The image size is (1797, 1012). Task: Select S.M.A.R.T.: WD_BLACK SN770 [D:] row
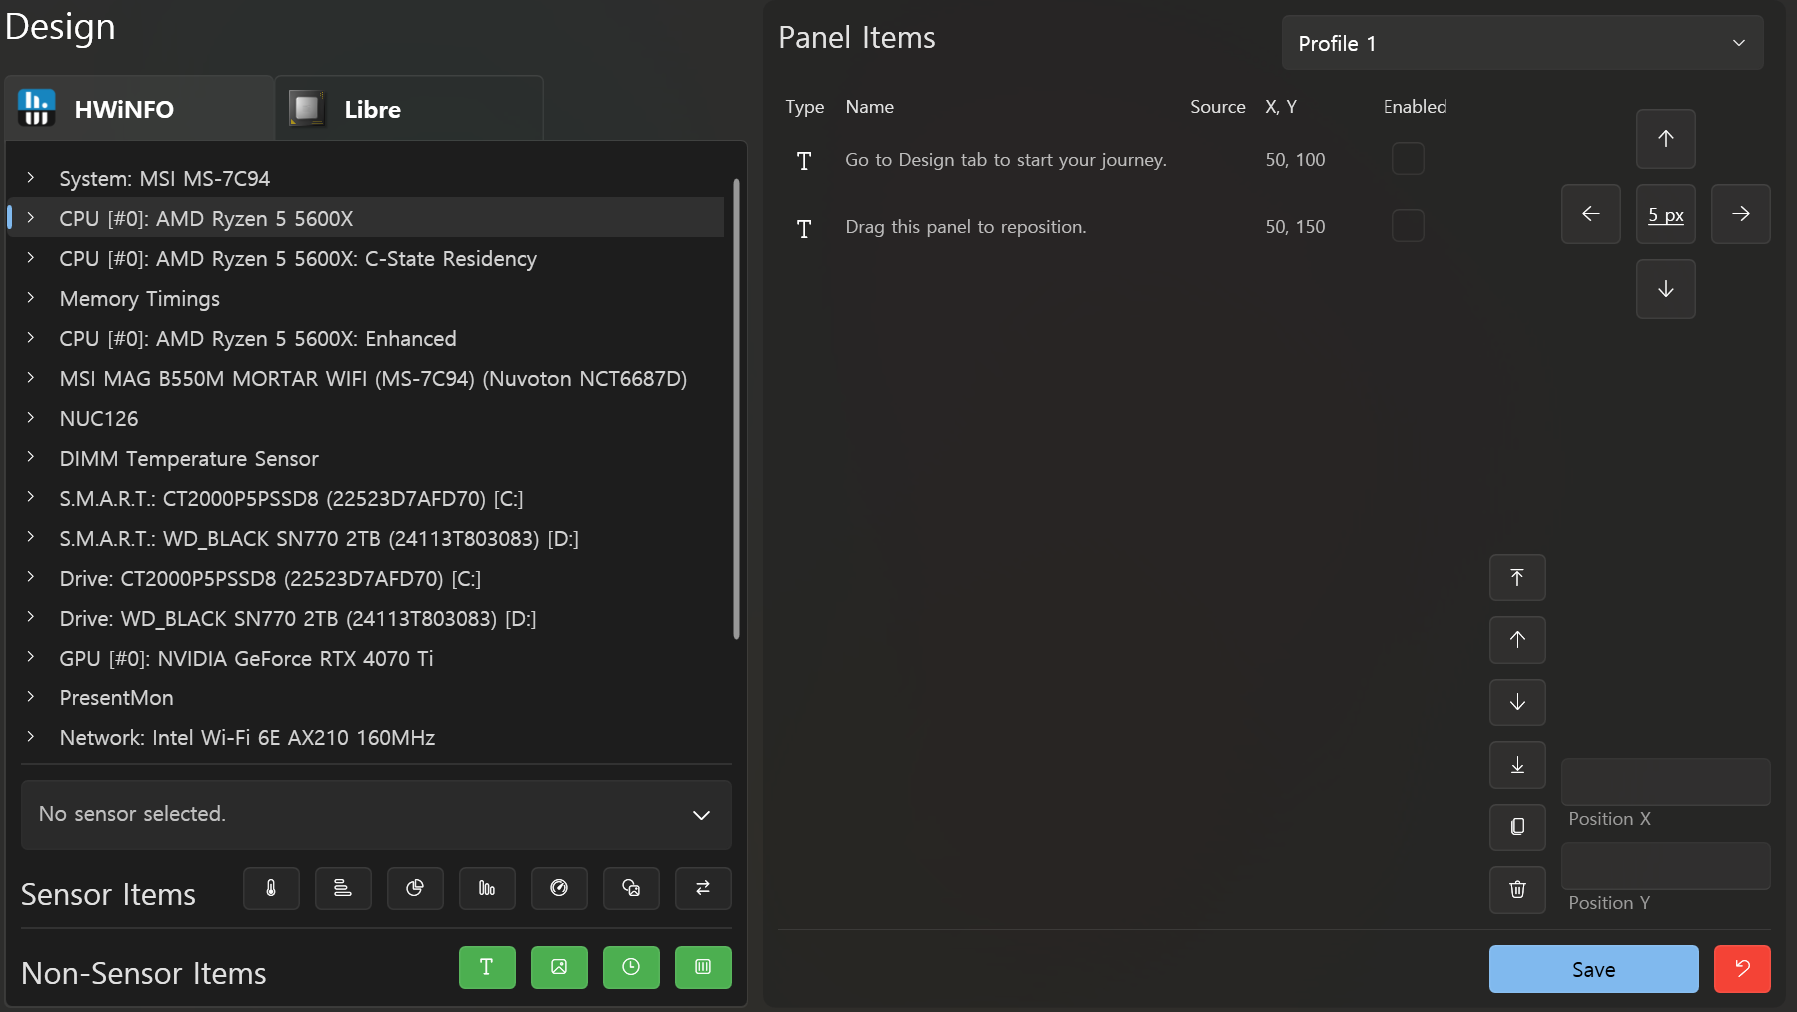click(366, 538)
